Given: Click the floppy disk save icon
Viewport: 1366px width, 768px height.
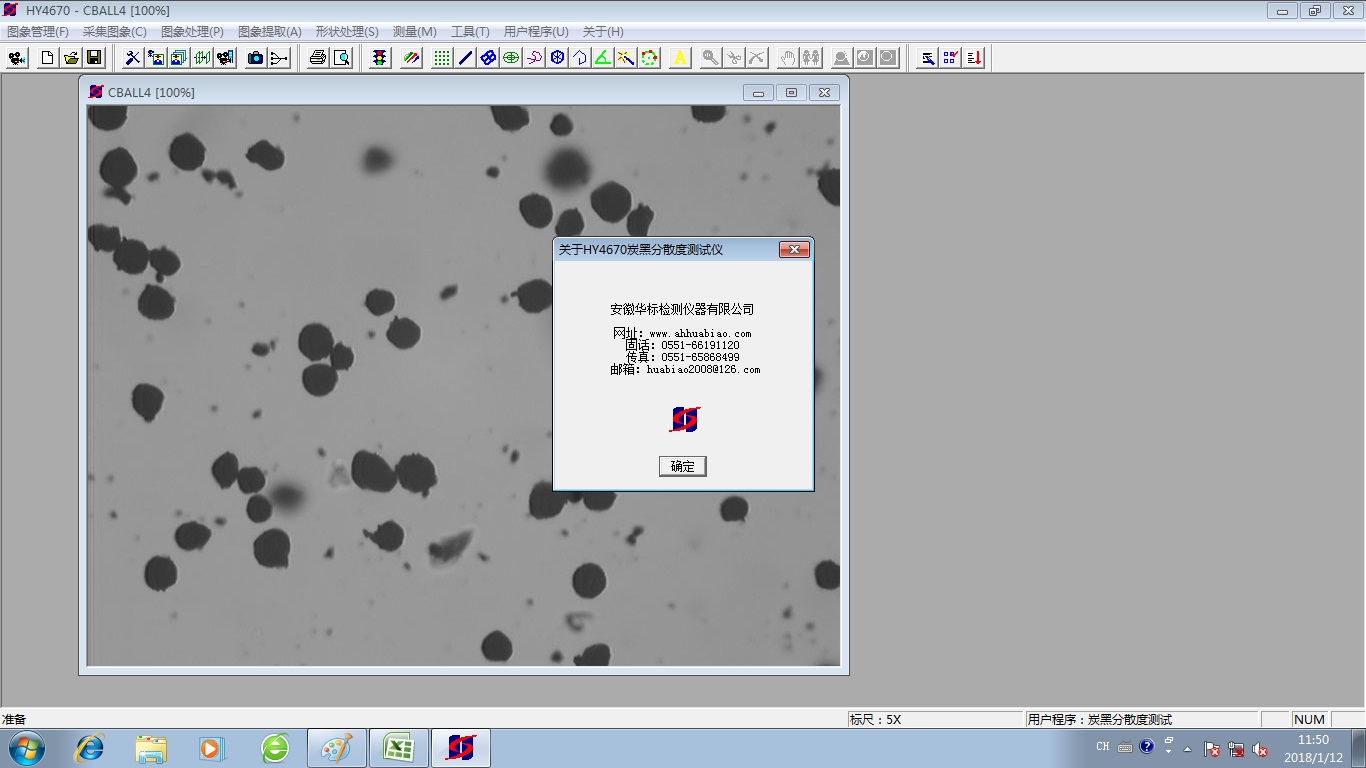Looking at the screenshot, I should click(x=94, y=58).
